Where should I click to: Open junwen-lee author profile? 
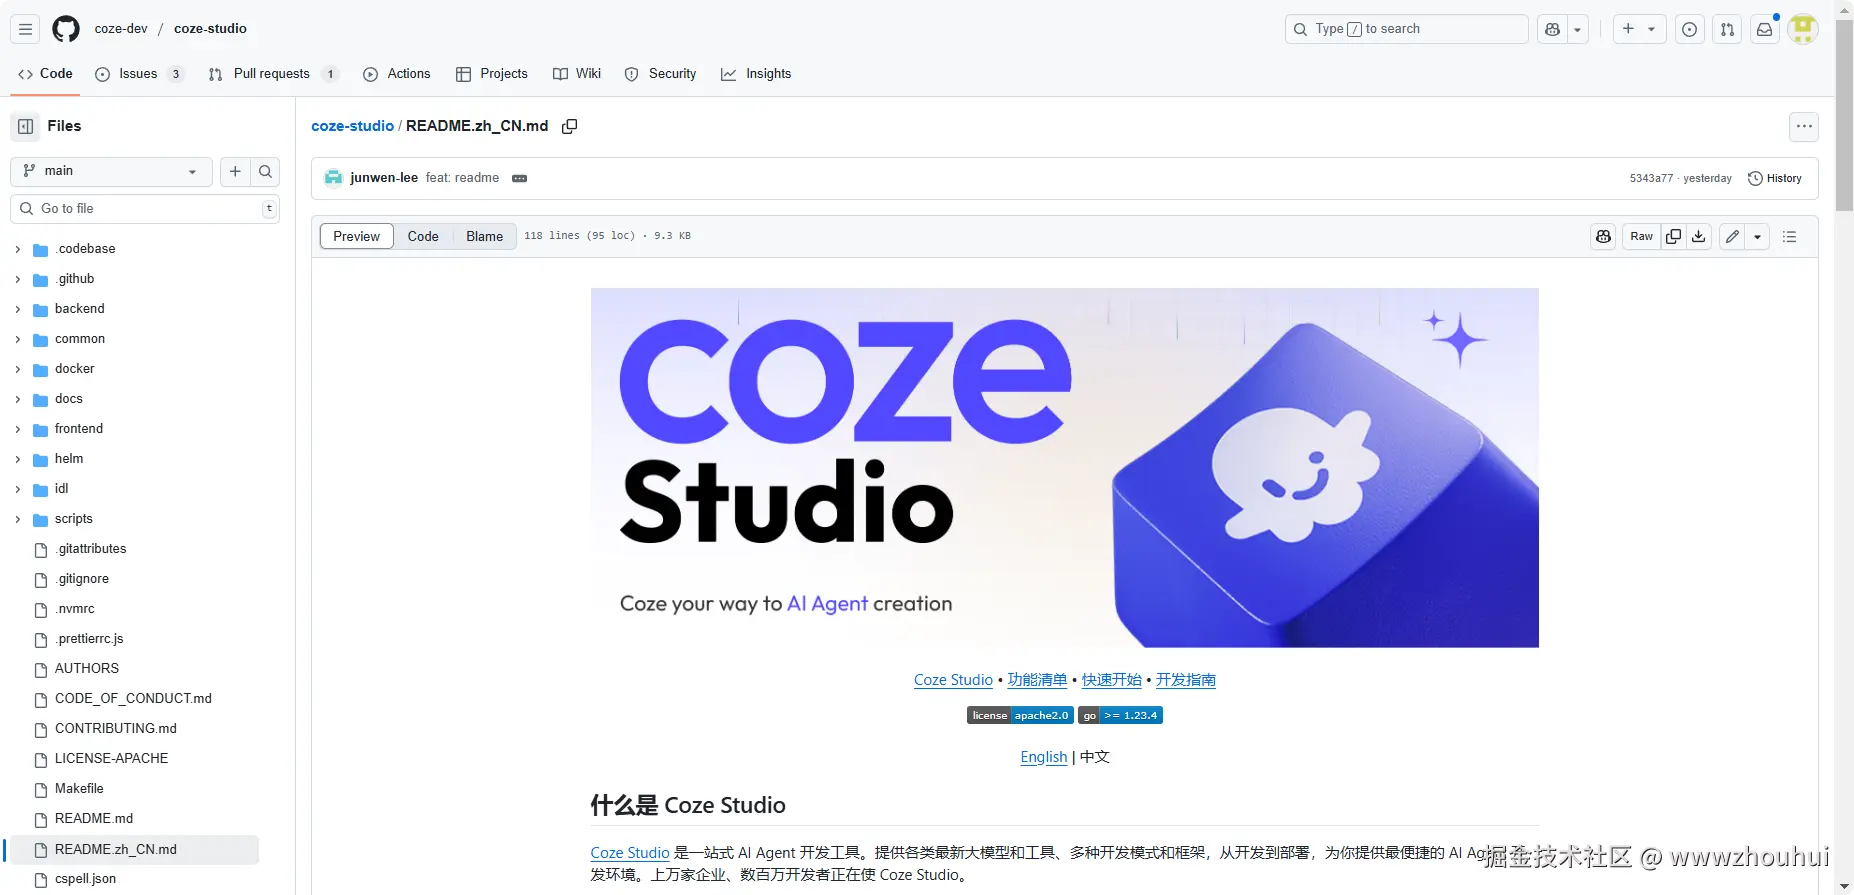(384, 178)
